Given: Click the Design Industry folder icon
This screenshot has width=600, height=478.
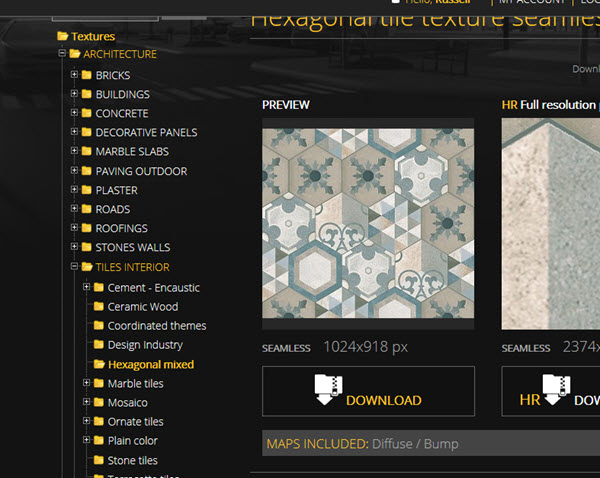Looking at the screenshot, I should click(x=99, y=345).
